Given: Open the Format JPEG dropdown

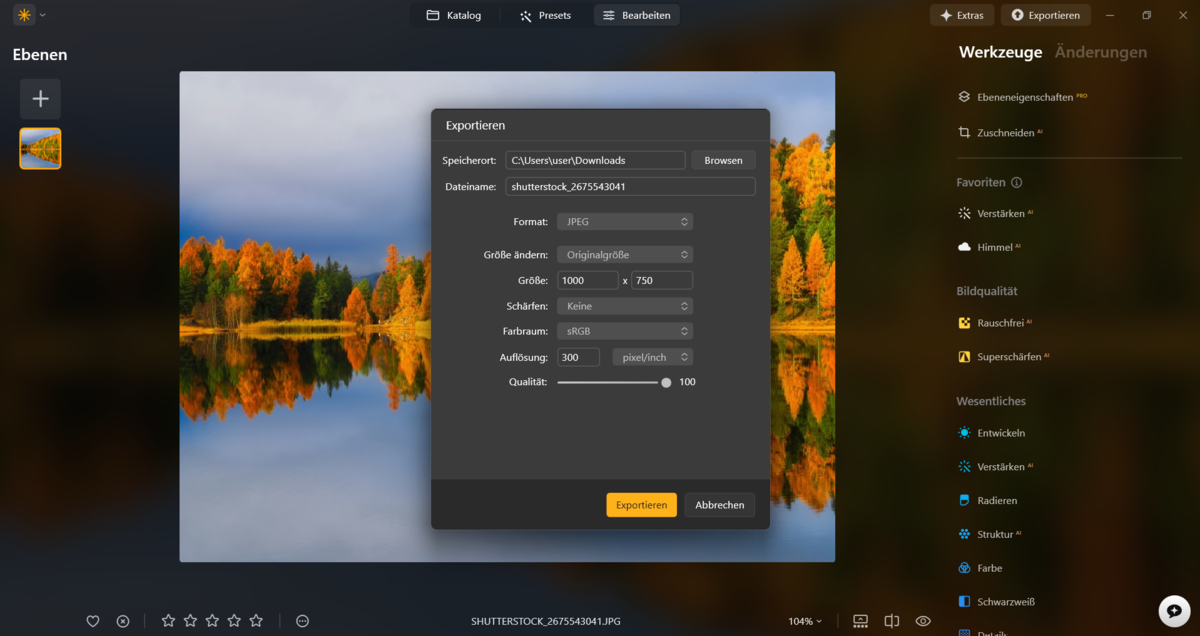Looking at the screenshot, I should pyautogui.click(x=625, y=222).
